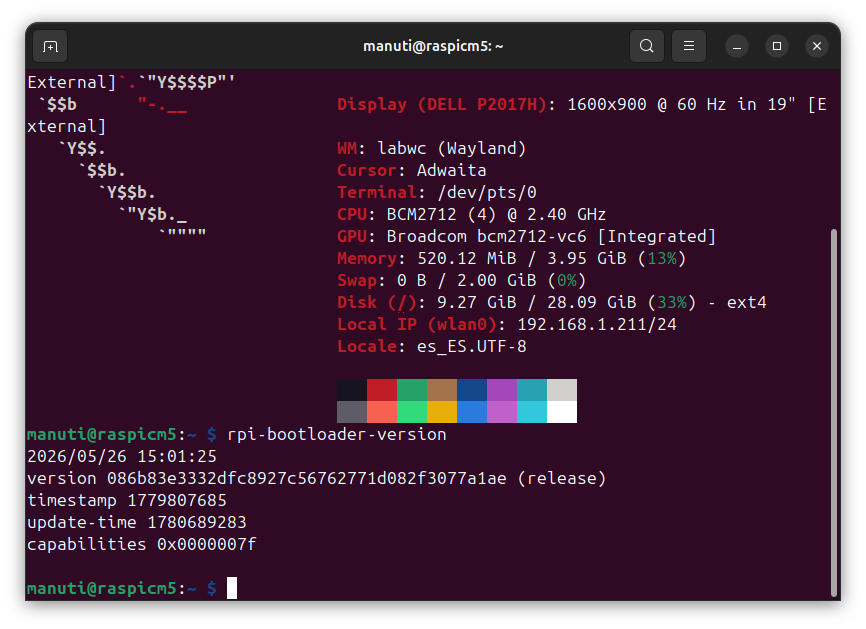Click the Memory 520.12 MiB line
866x629 pixels.
click(512, 258)
